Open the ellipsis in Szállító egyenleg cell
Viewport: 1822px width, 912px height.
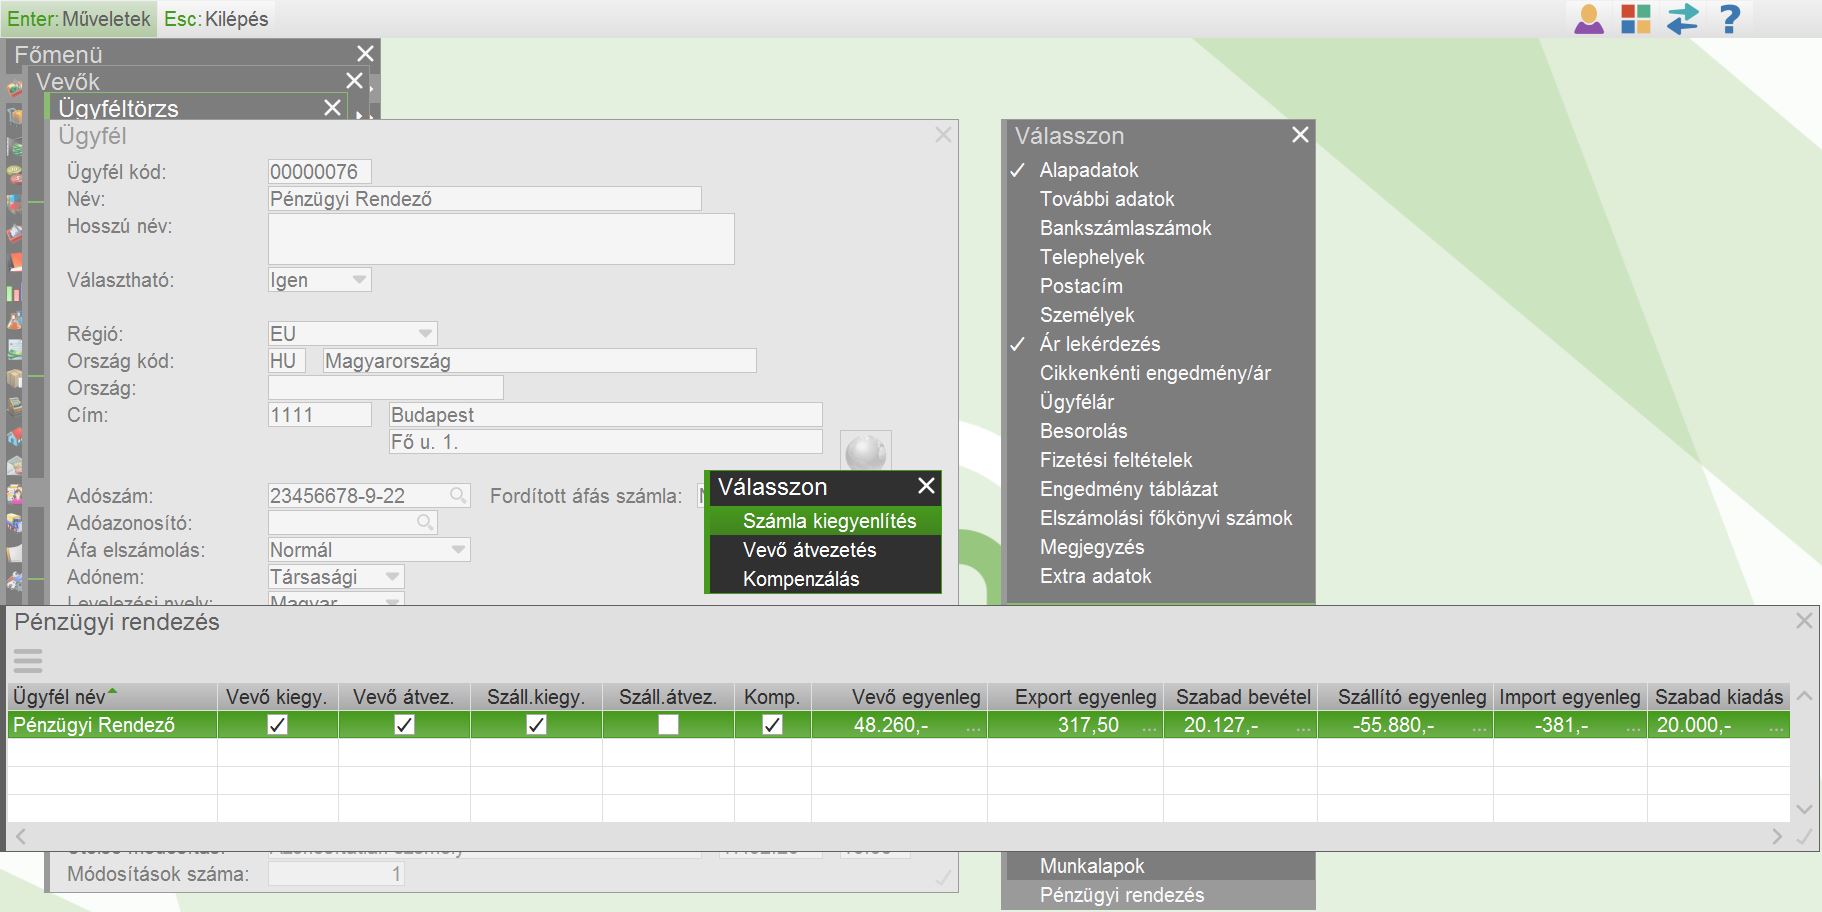point(1478,729)
